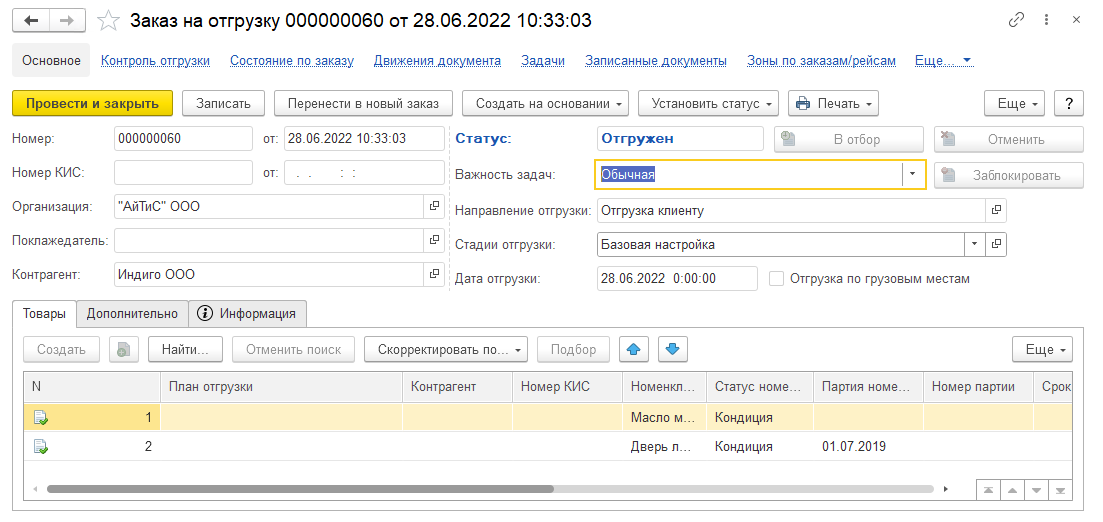Click the Организация field "АйТиС" ООО
The width and height of the screenshot is (1103, 522).
coord(269,206)
